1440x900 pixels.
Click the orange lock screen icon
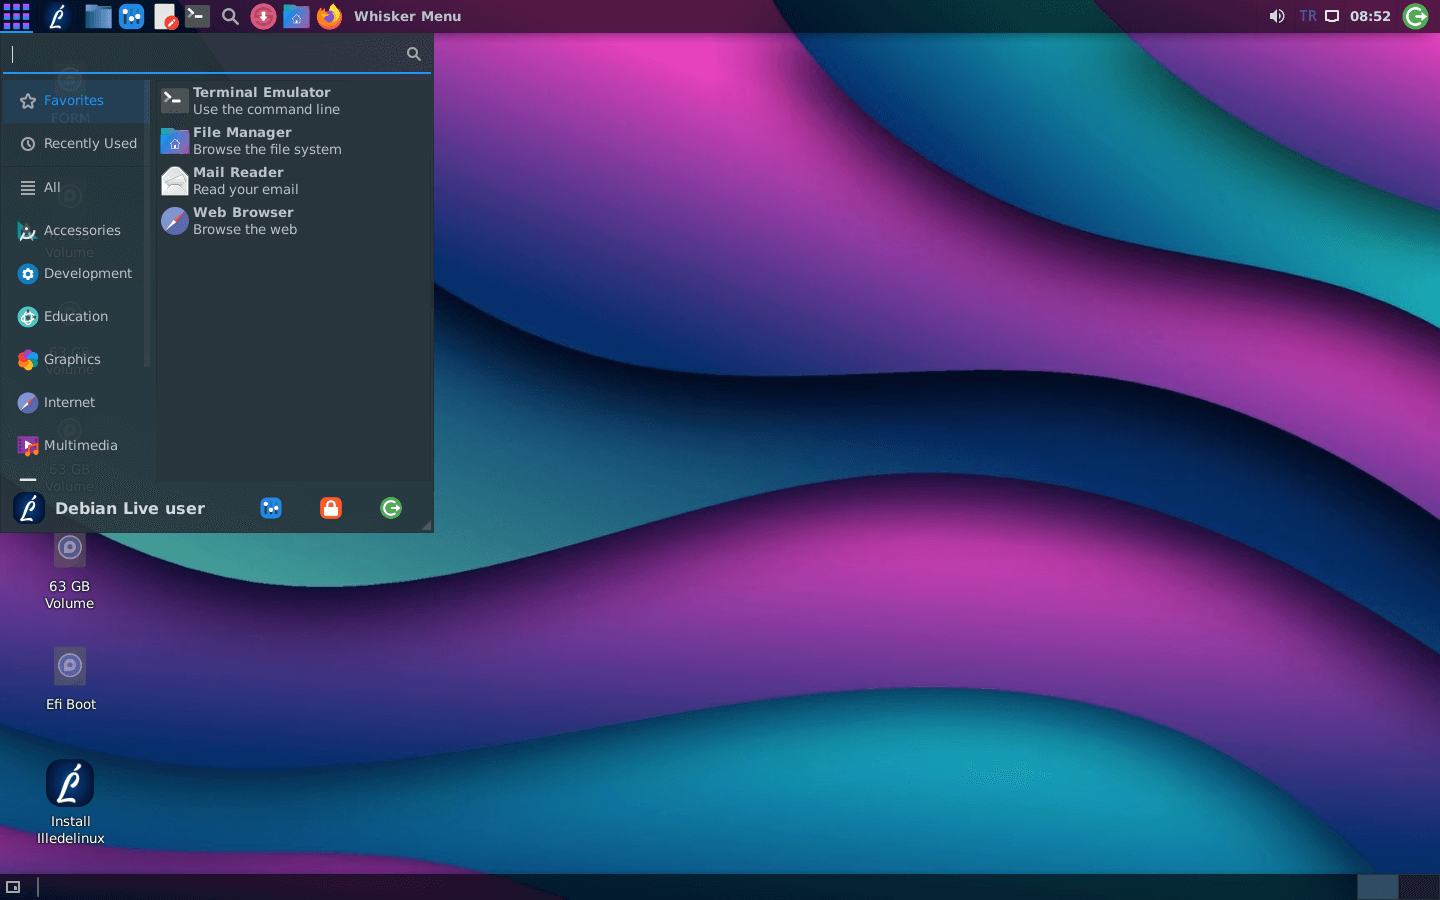point(331,508)
